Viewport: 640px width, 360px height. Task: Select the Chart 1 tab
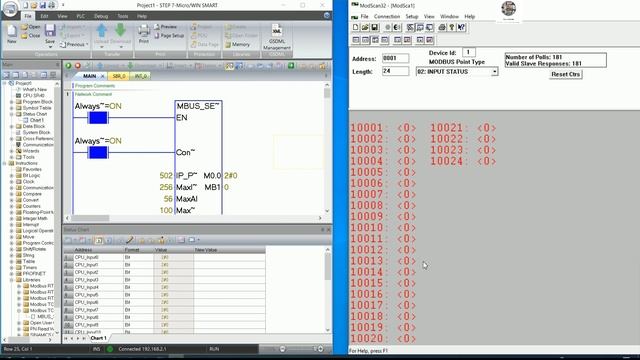click(x=98, y=338)
